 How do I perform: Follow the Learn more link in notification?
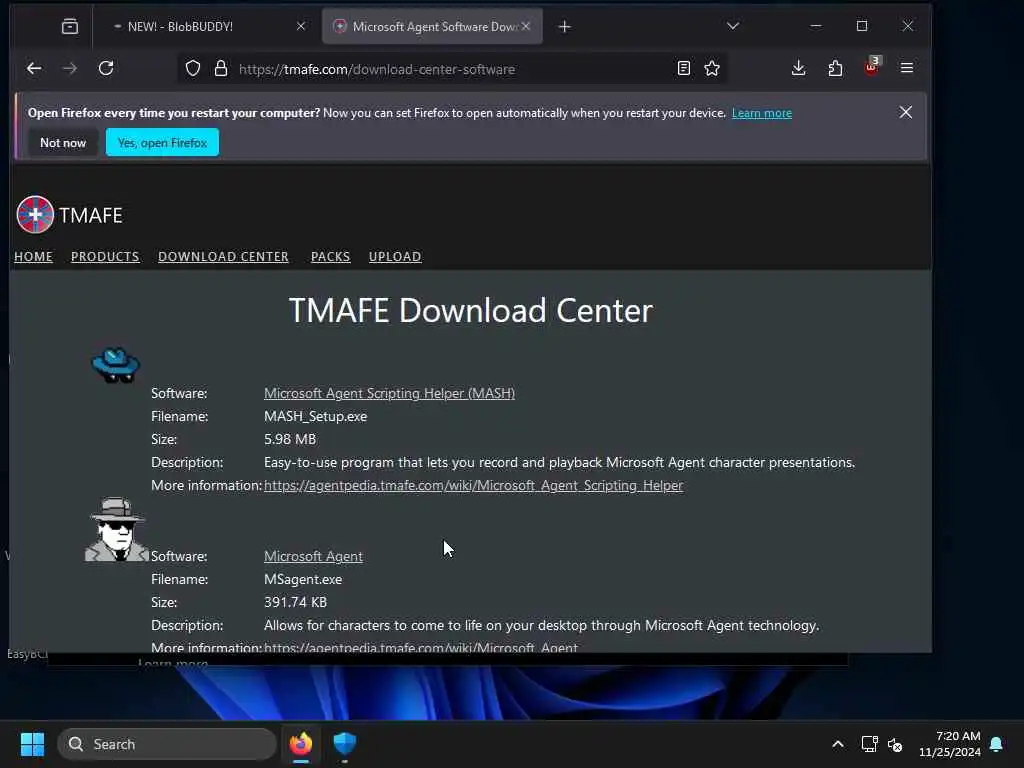pos(761,113)
